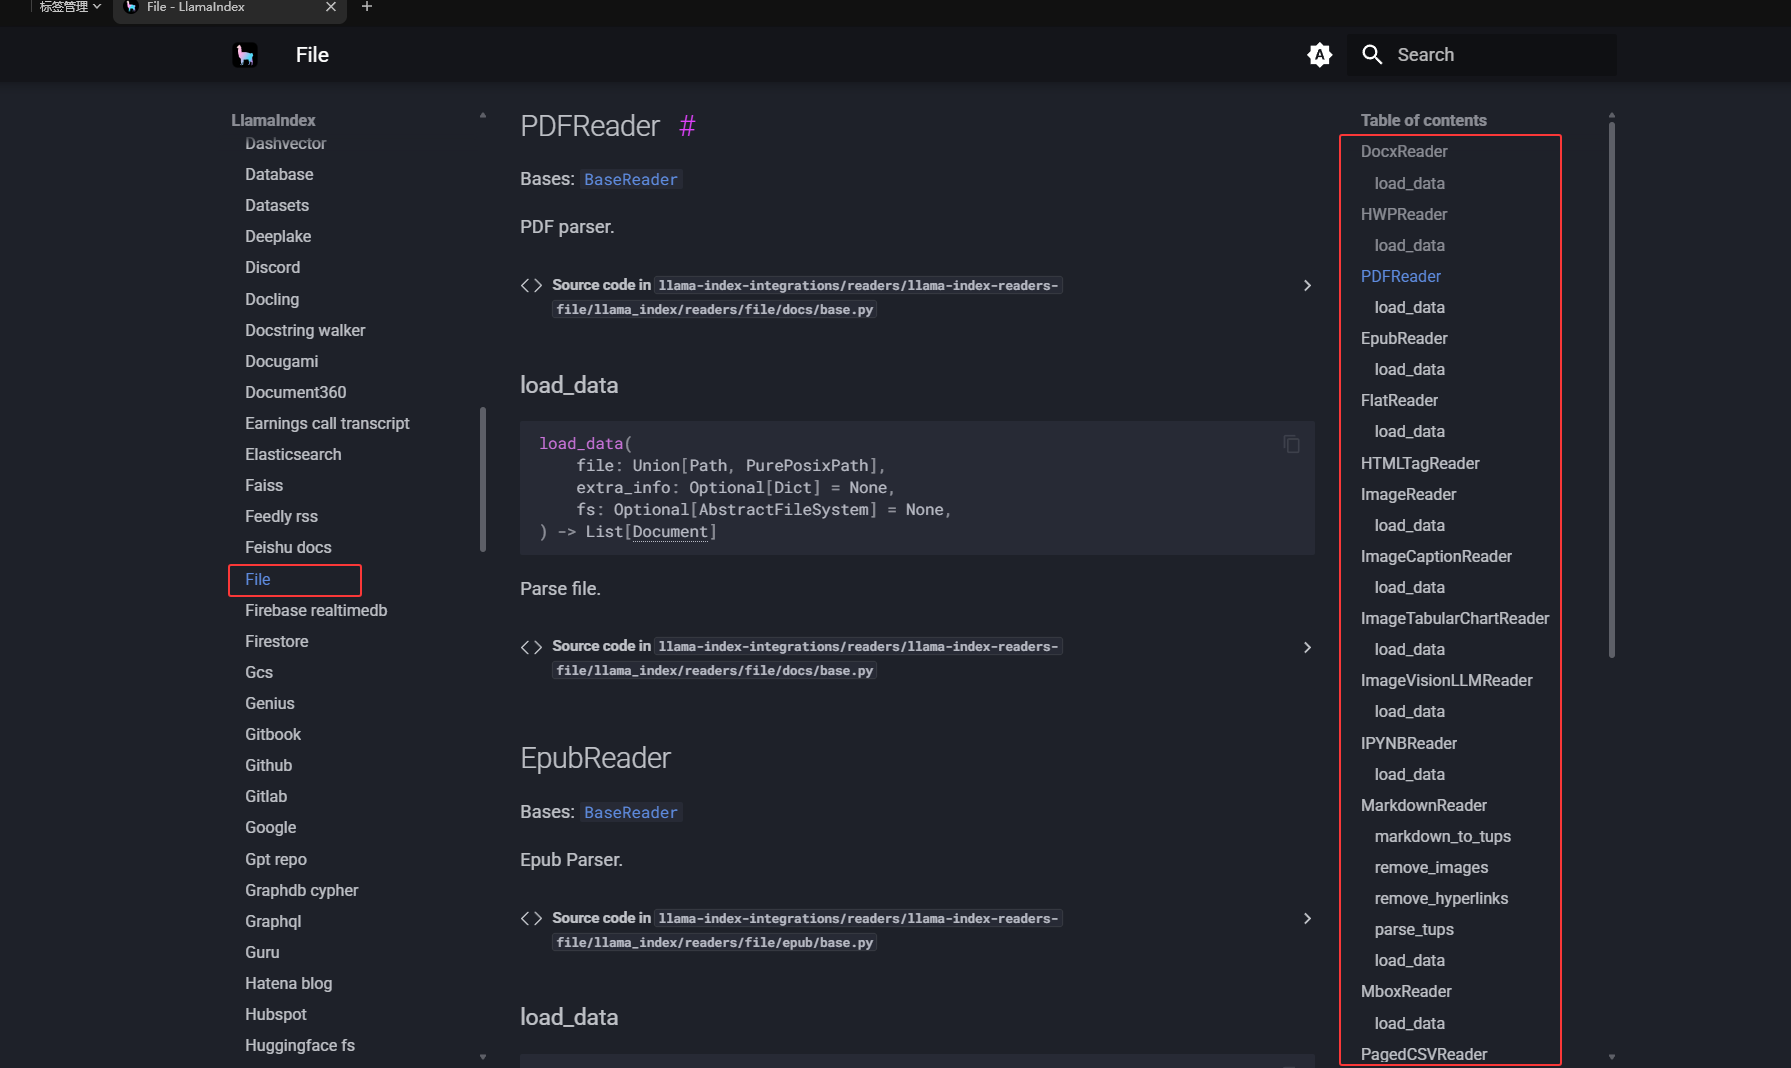
Task: Open Graphql in the sidebar
Action: click(x=273, y=921)
